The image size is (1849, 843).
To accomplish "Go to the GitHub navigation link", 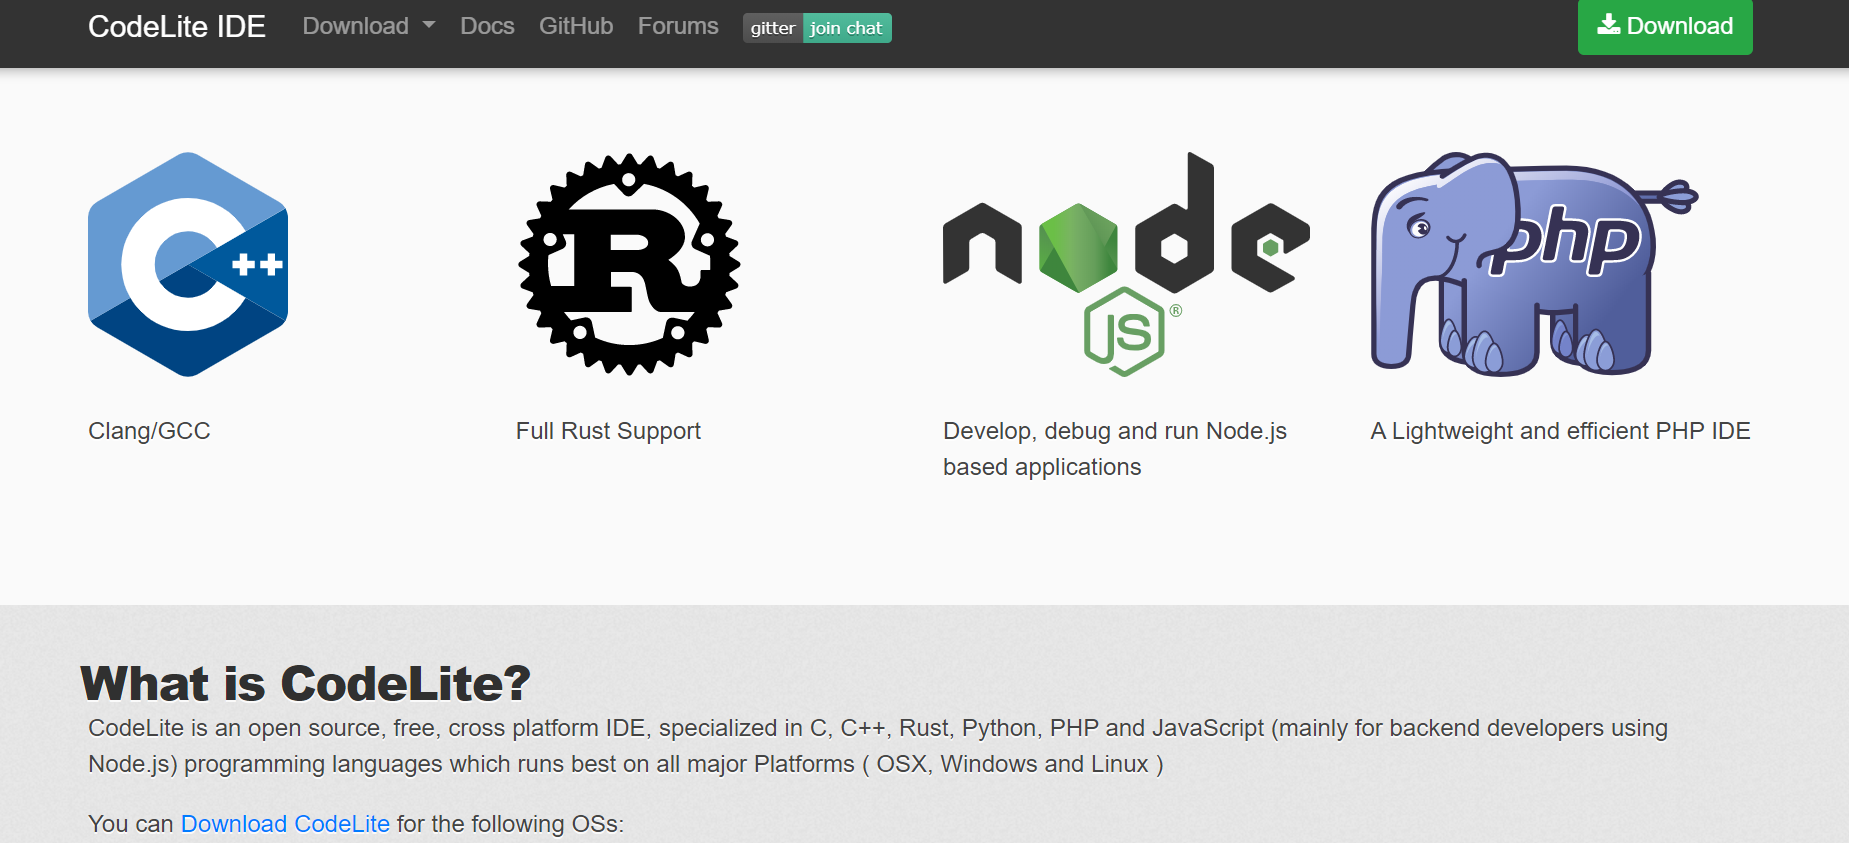I will pos(576,26).
